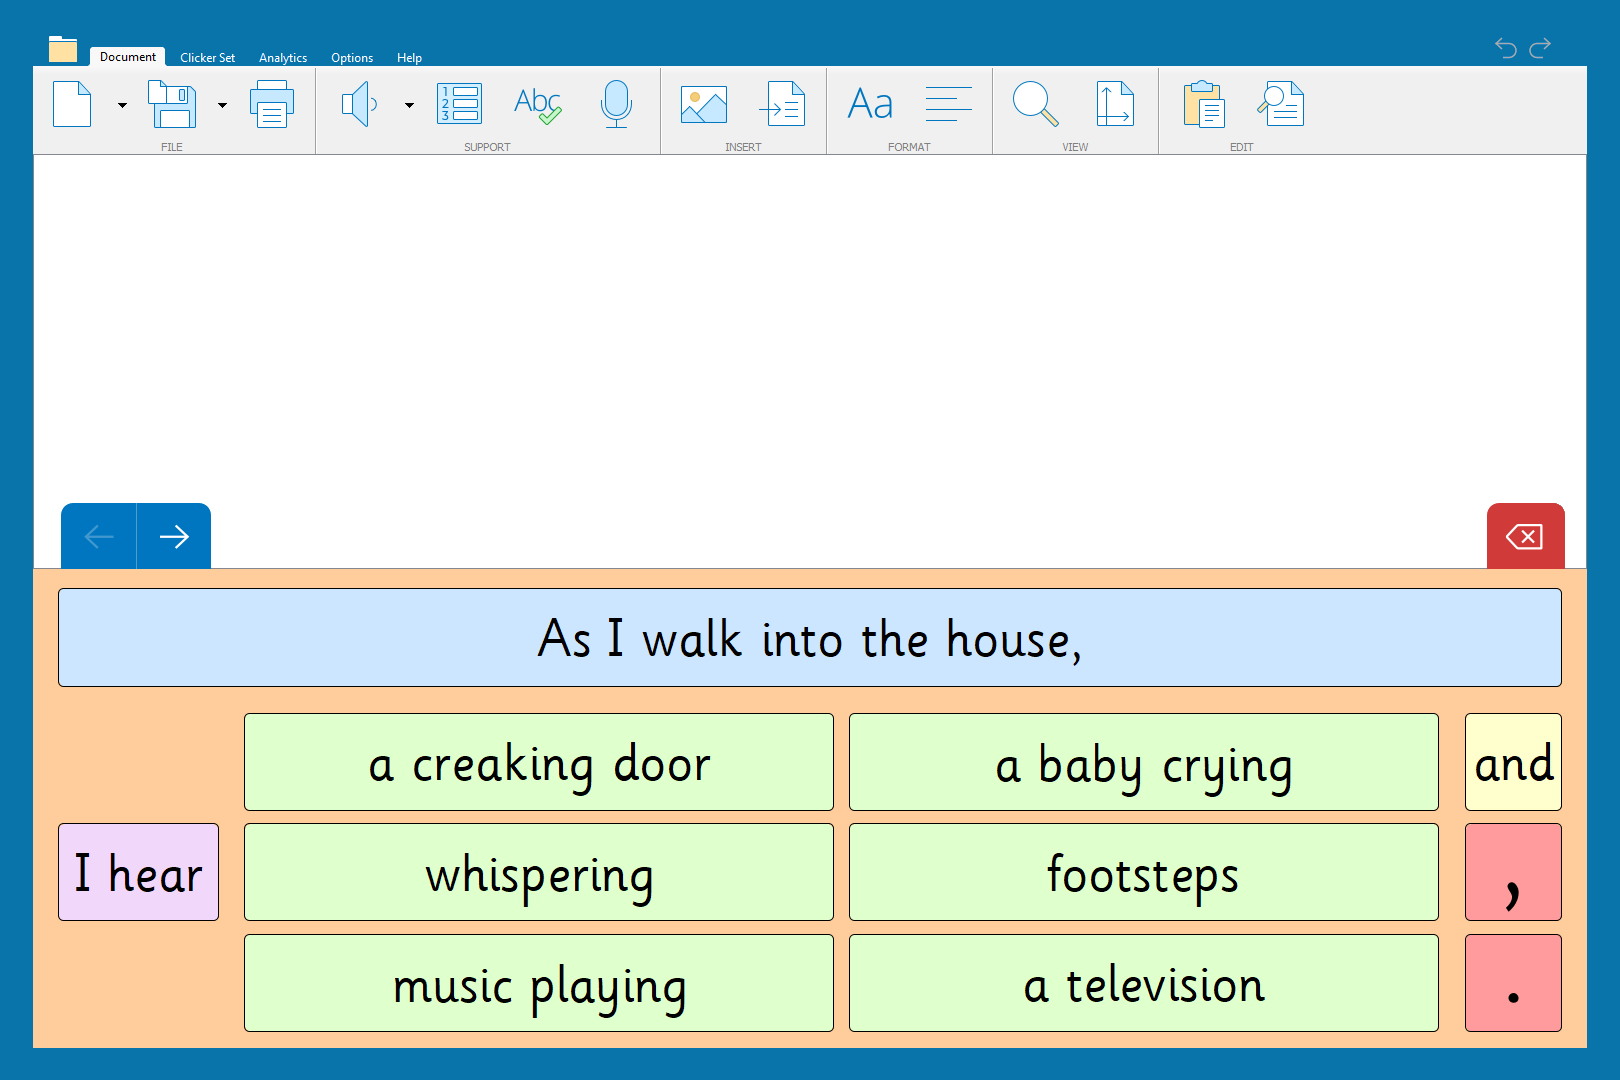Screen dimensions: 1620x1080
Task: Click the red backspace delete button
Action: (1525, 537)
